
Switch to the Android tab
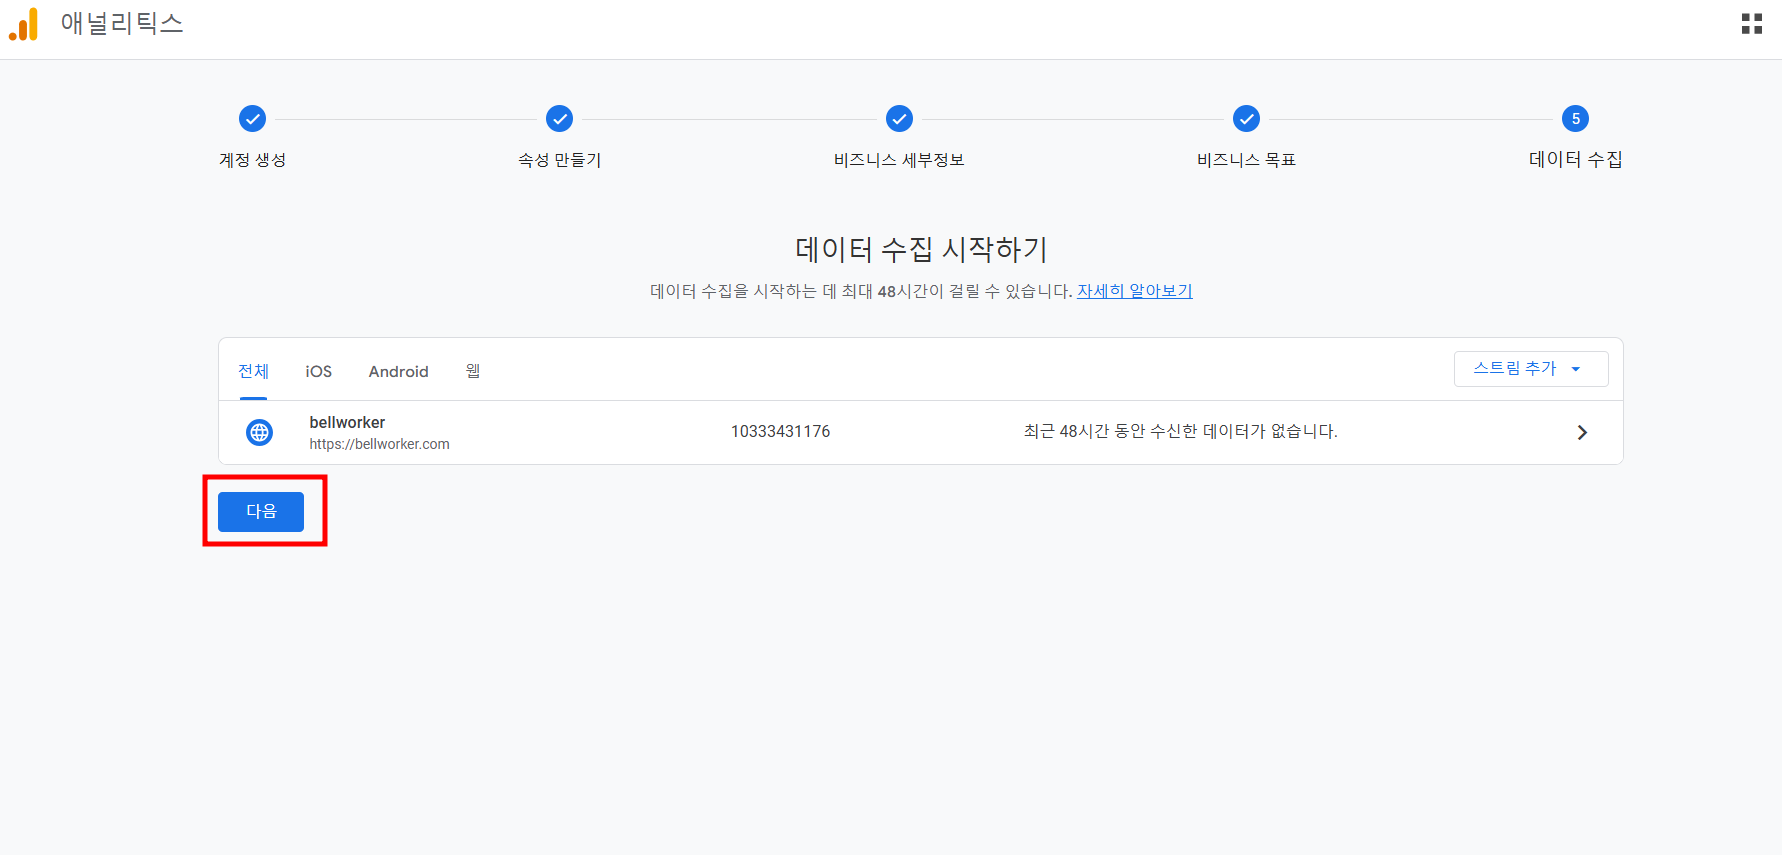[398, 371]
